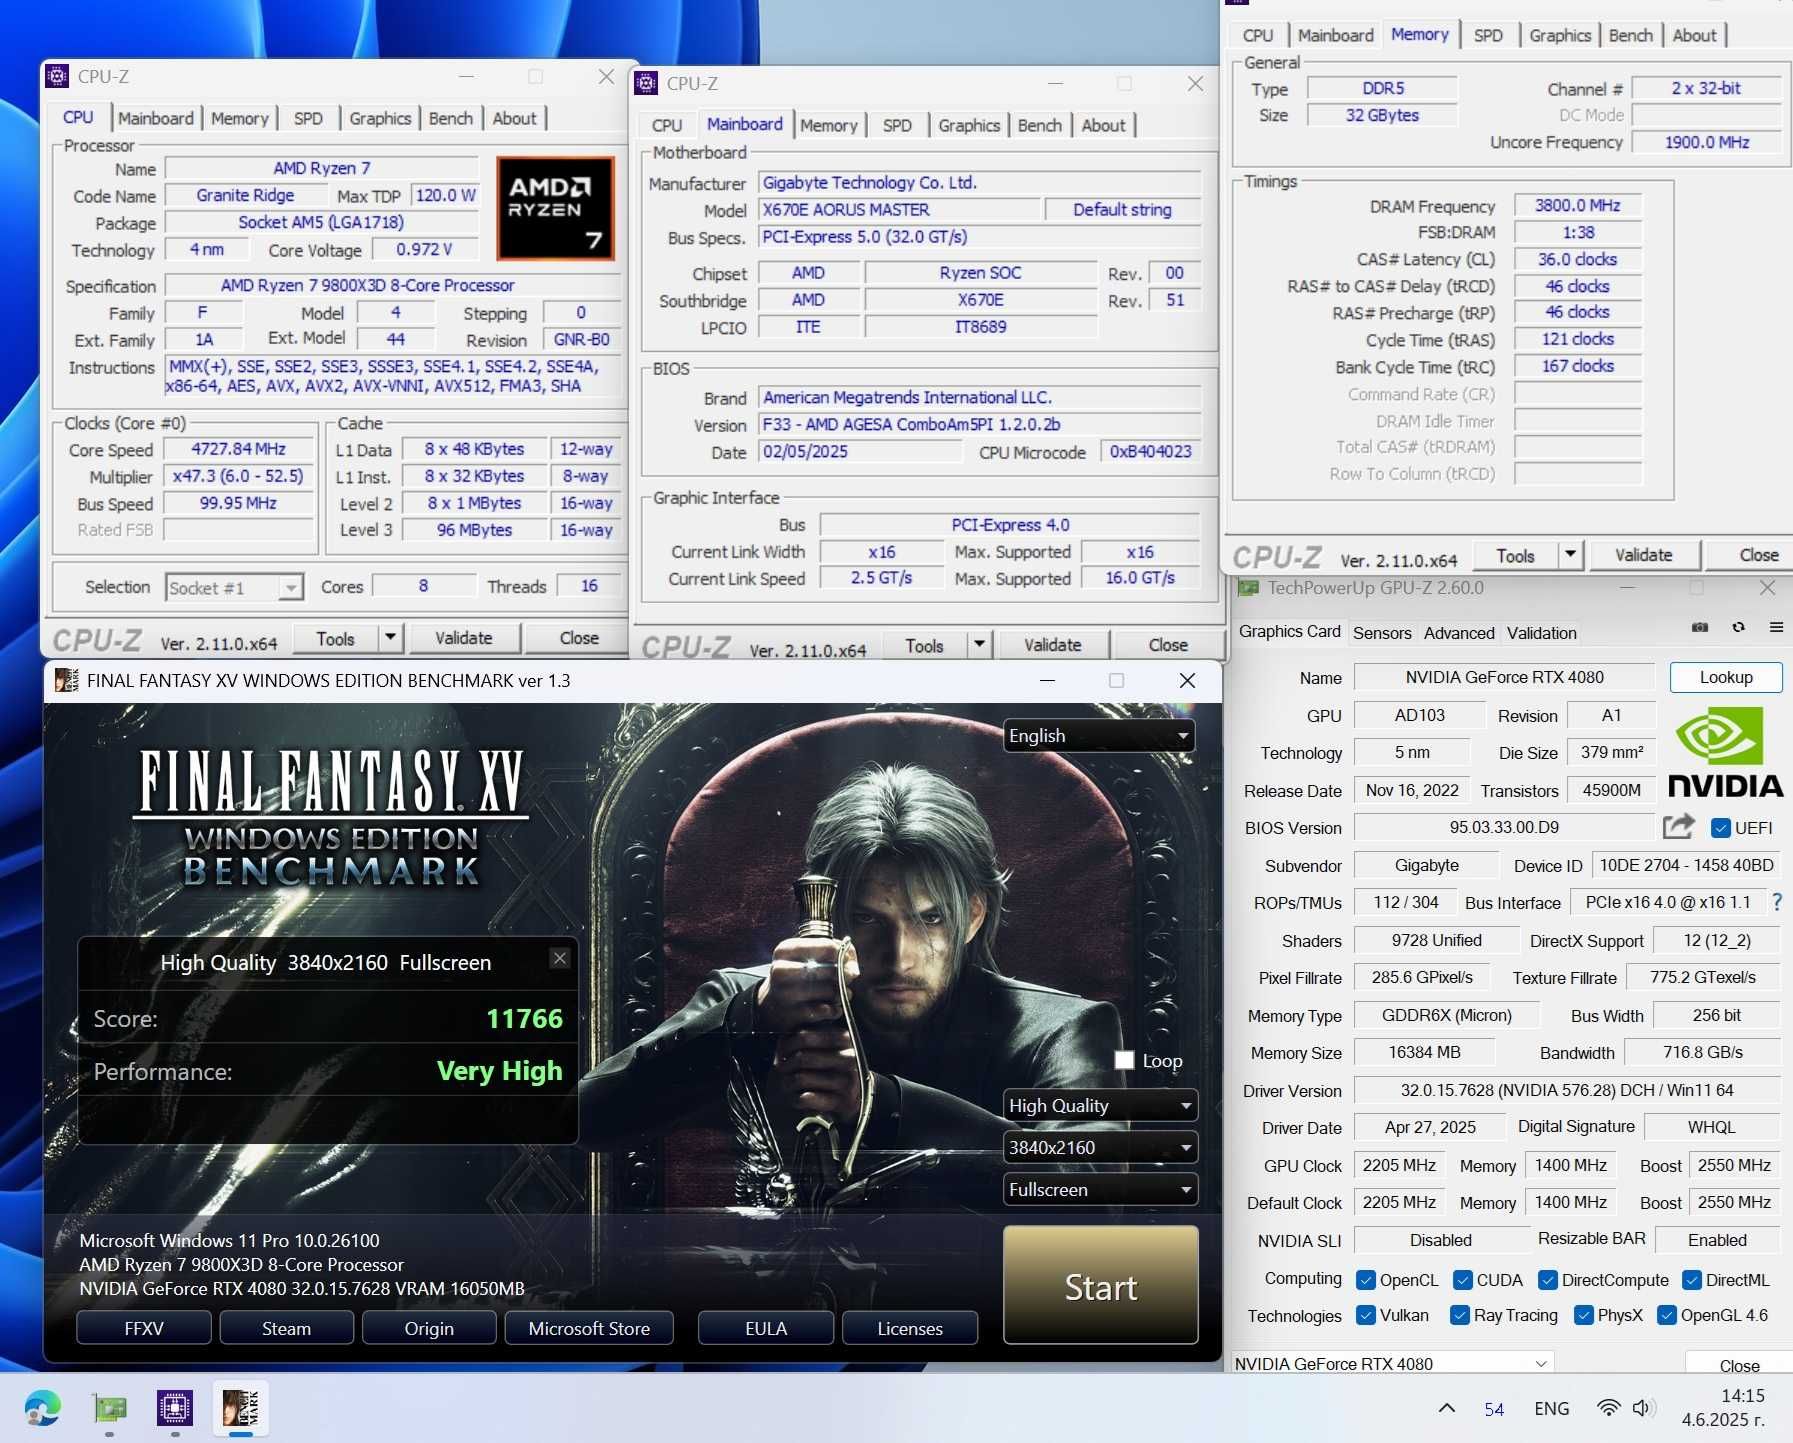Click the EULA button
The width and height of the screenshot is (1793, 1443).
(x=766, y=1328)
